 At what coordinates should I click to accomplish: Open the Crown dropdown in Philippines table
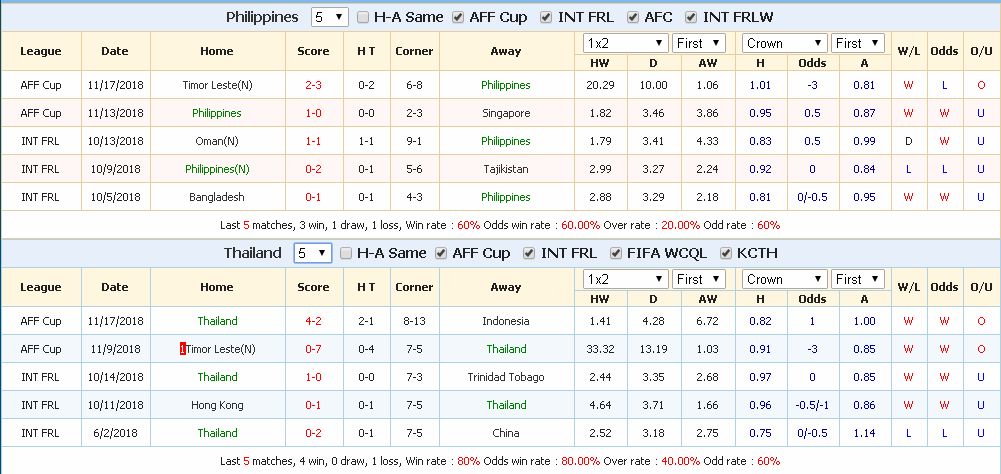click(784, 43)
